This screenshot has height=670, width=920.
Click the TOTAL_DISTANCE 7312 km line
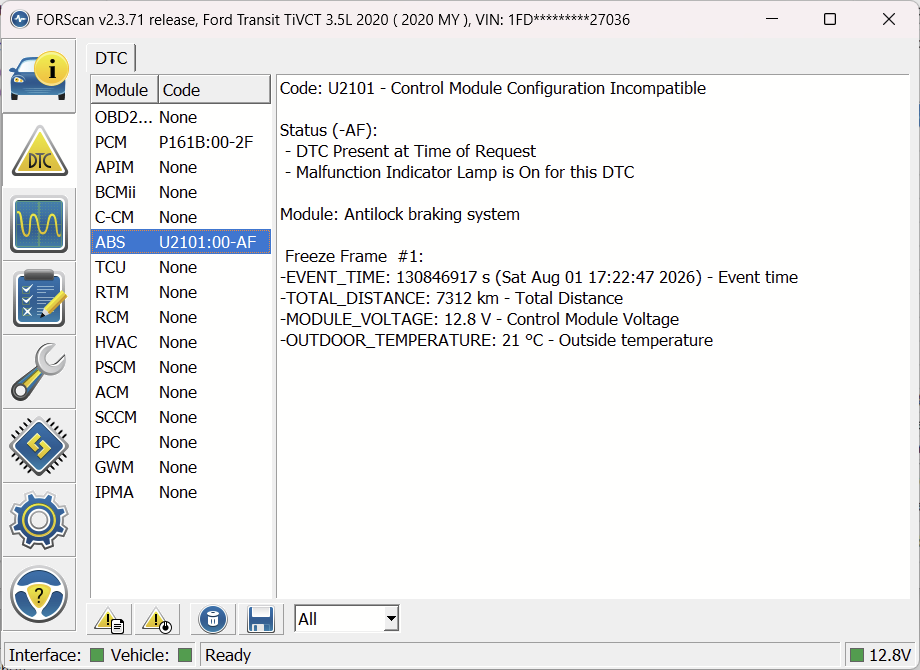pyautogui.click(x=451, y=299)
